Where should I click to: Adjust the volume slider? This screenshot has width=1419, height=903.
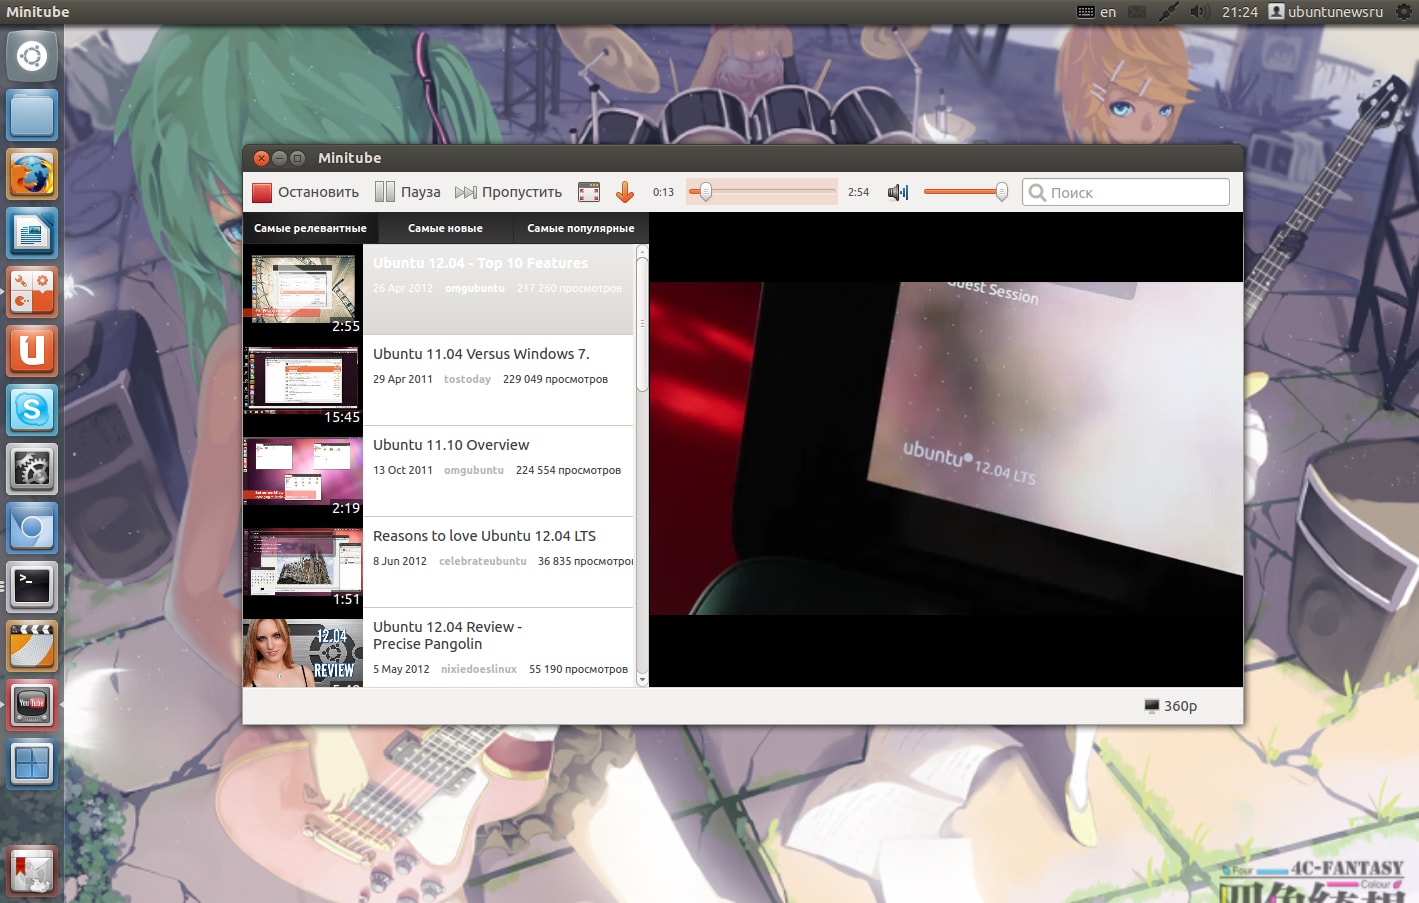(965, 192)
